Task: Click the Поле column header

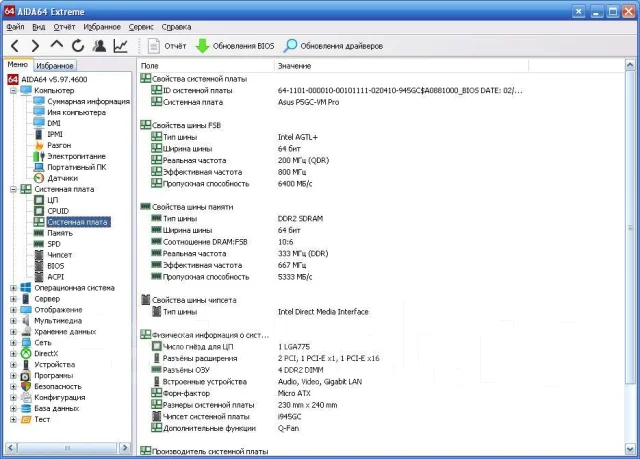Action: 206,66
